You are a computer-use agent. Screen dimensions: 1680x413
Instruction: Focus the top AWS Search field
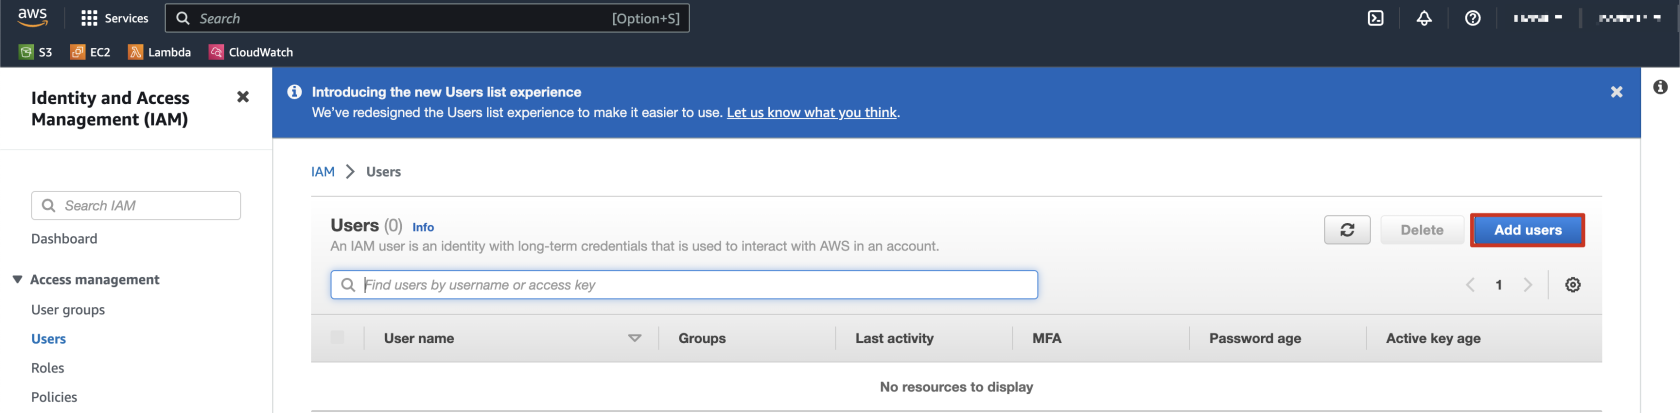tap(427, 18)
